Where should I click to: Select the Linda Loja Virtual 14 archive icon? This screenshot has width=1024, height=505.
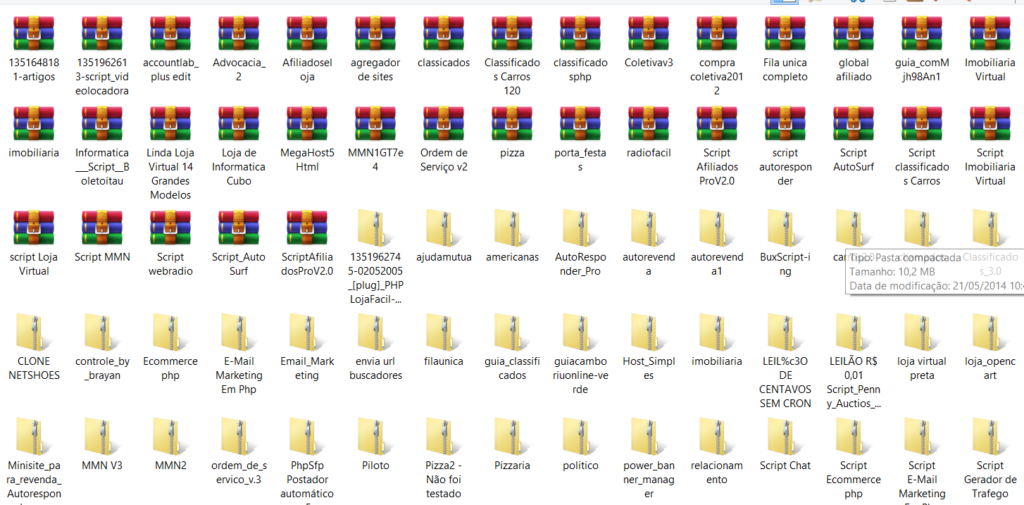tap(170, 123)
